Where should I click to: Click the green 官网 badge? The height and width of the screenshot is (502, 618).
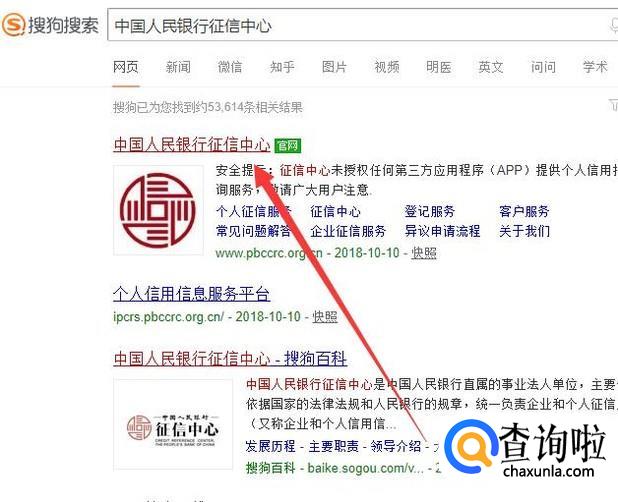[288, 146]
